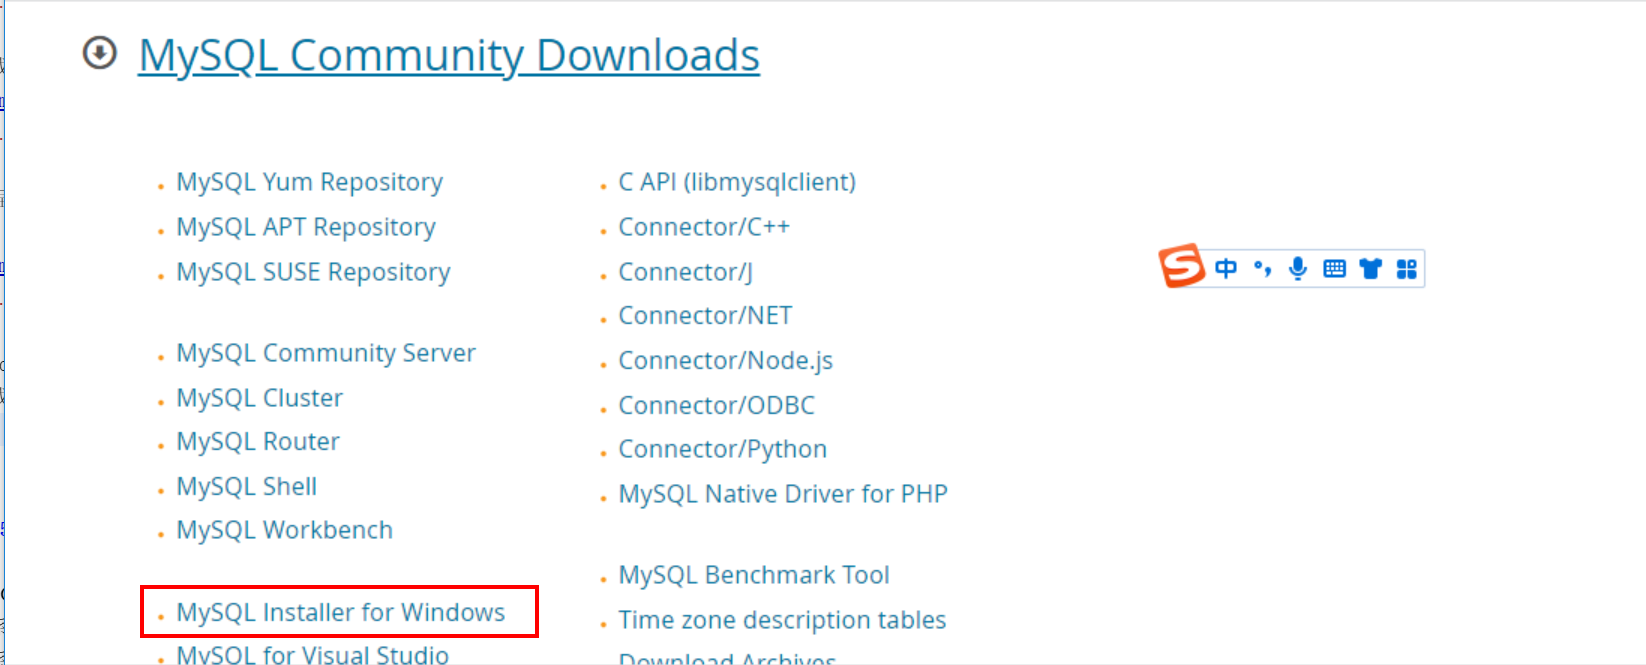Open MySQL SUSE Repository link

(314, 272)
